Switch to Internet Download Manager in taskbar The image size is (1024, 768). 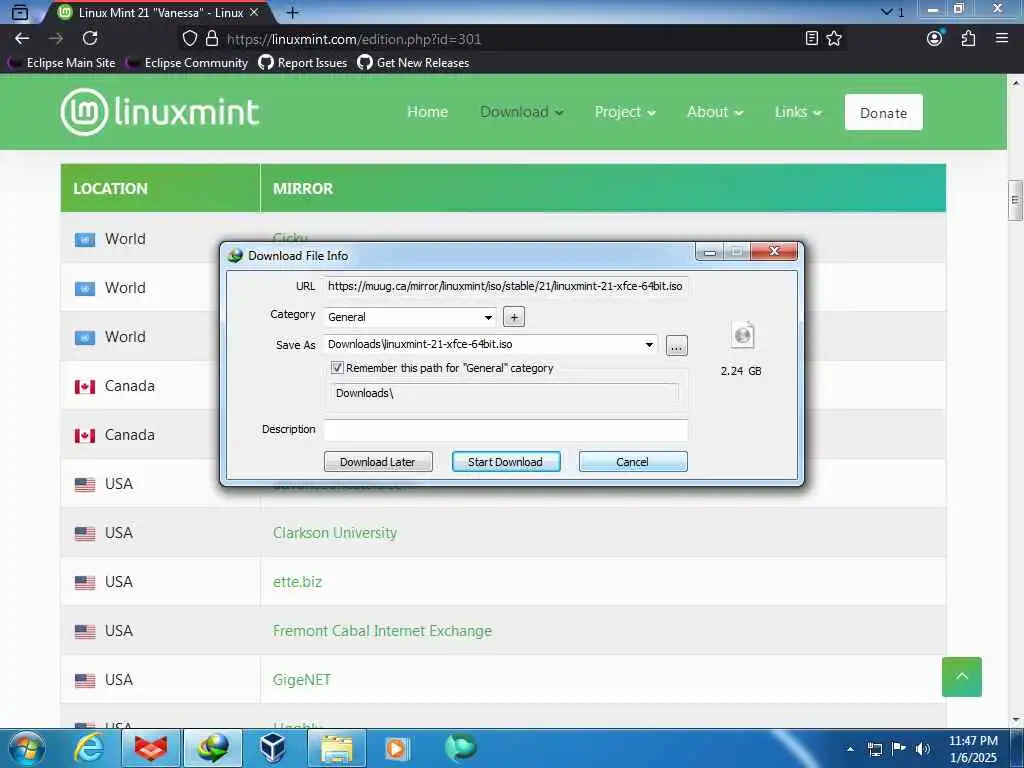214,748
